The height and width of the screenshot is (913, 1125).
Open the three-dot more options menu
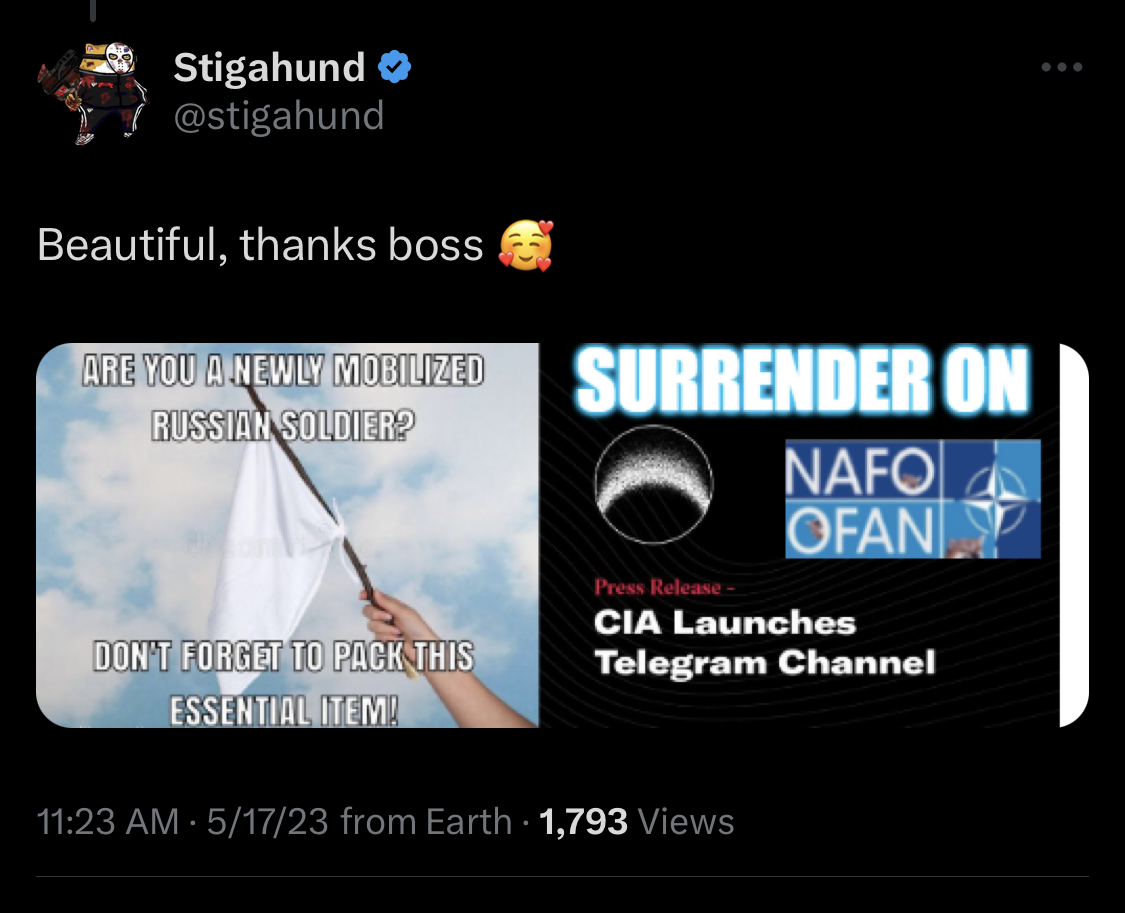coord(1062,67)
